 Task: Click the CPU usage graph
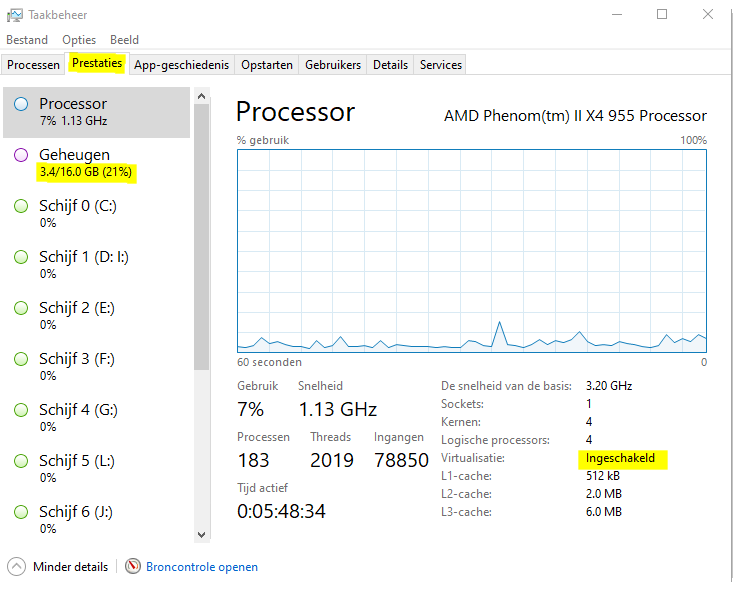pos(471,251)
